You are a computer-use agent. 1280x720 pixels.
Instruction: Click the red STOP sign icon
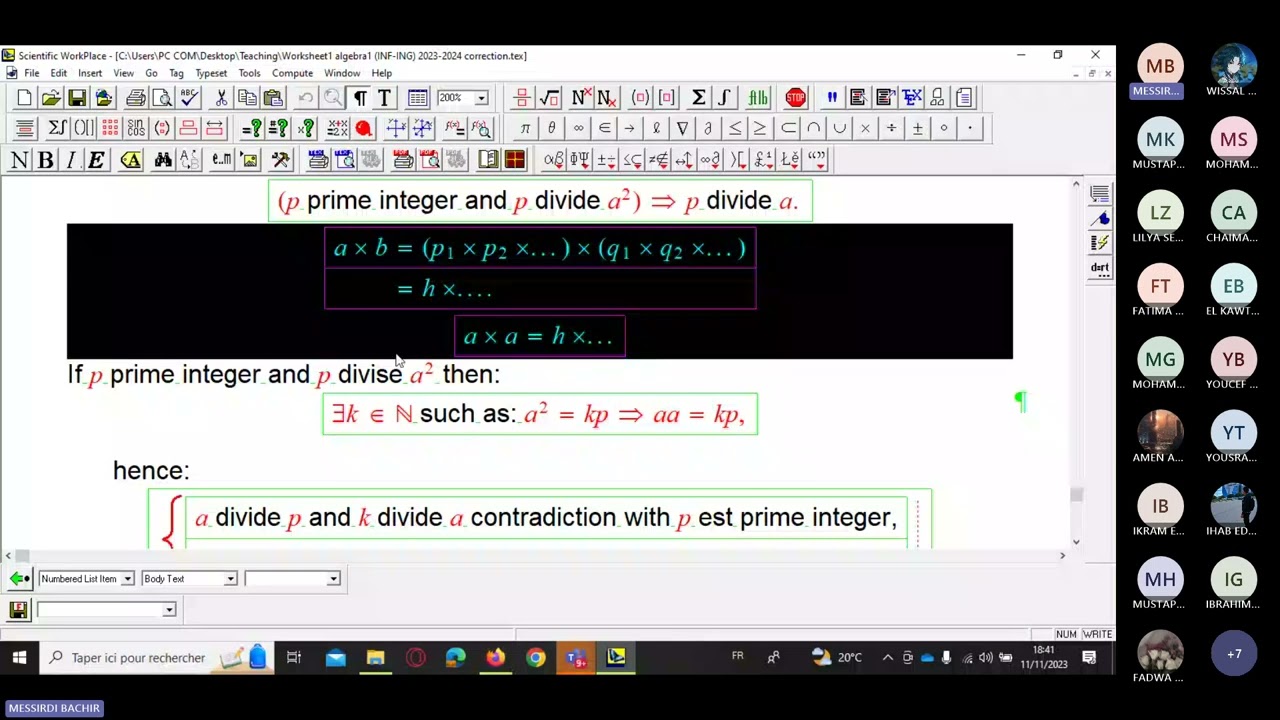point(795,98)
